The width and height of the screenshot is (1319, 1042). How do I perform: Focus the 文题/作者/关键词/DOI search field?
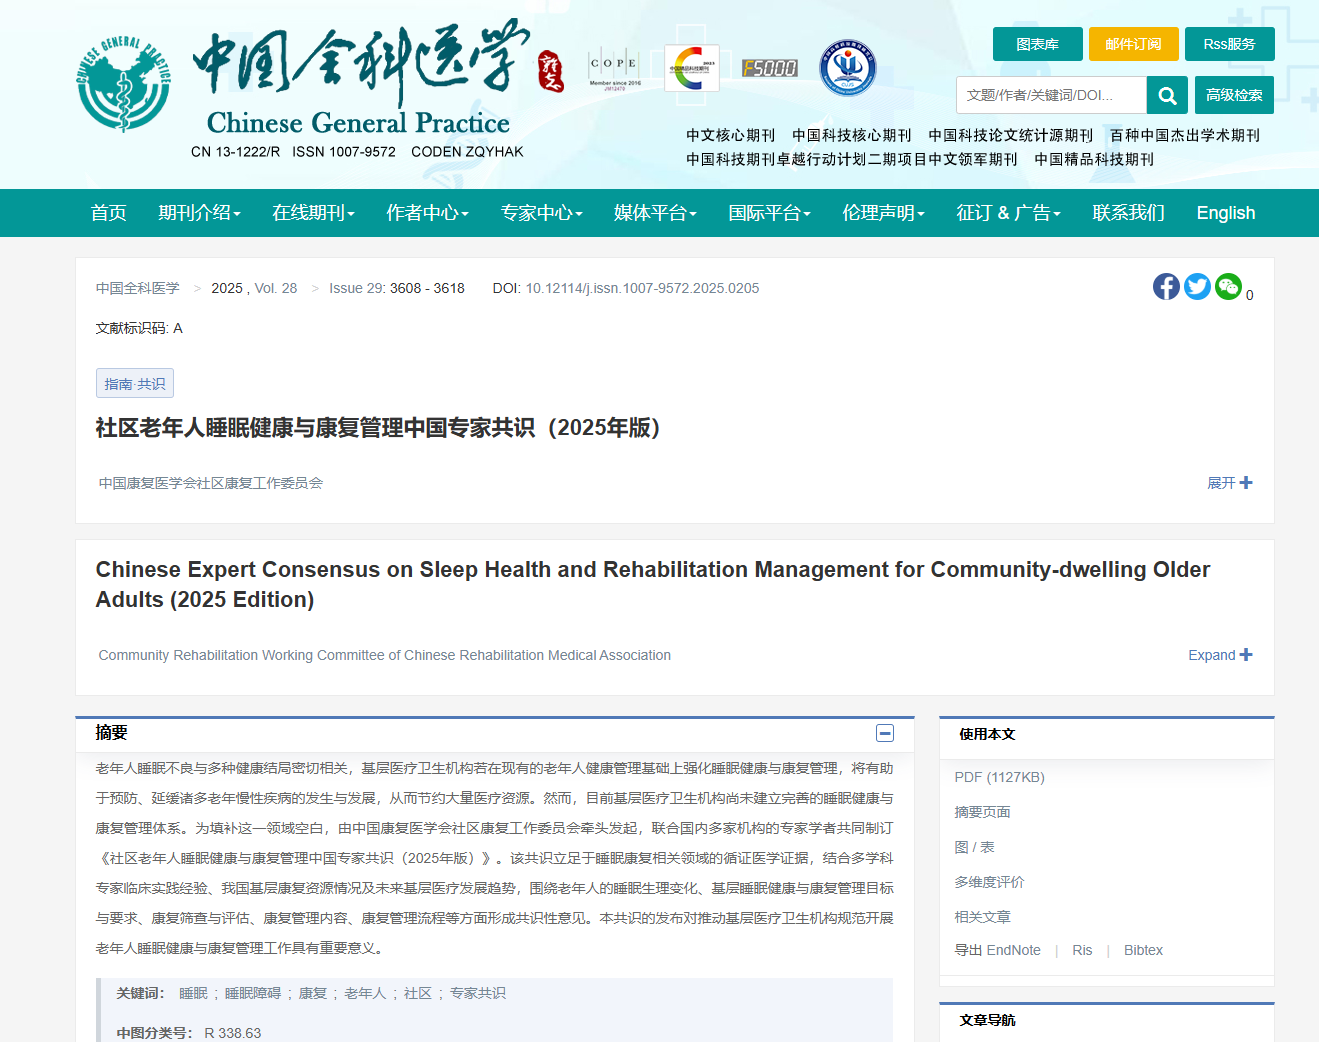tap(1050, 95)
